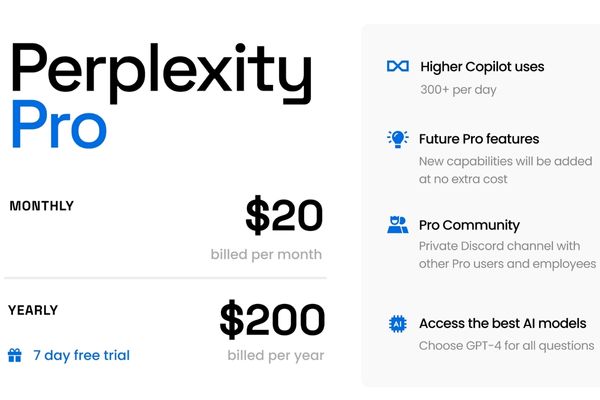Click the 300+ per day description

pos(458,89)
